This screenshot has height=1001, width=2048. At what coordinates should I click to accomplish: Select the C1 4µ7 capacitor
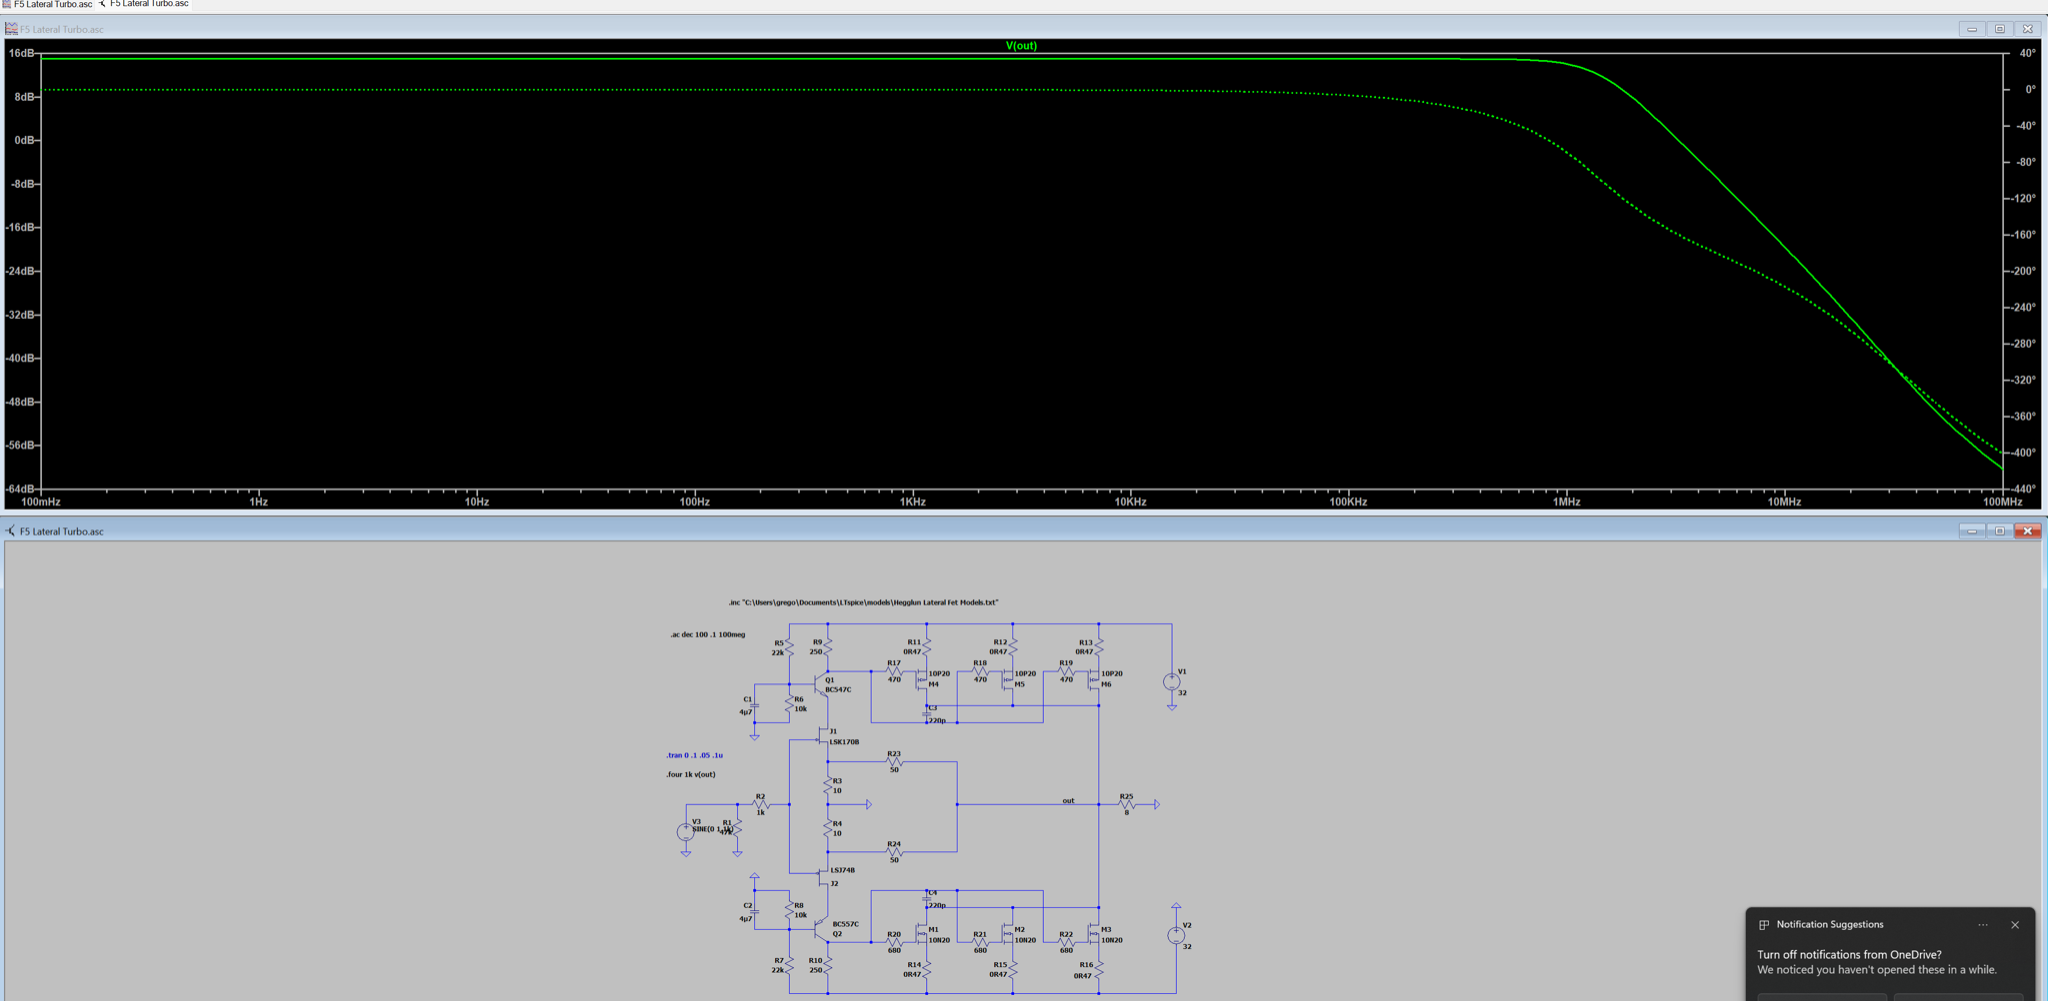coord(755,706)
